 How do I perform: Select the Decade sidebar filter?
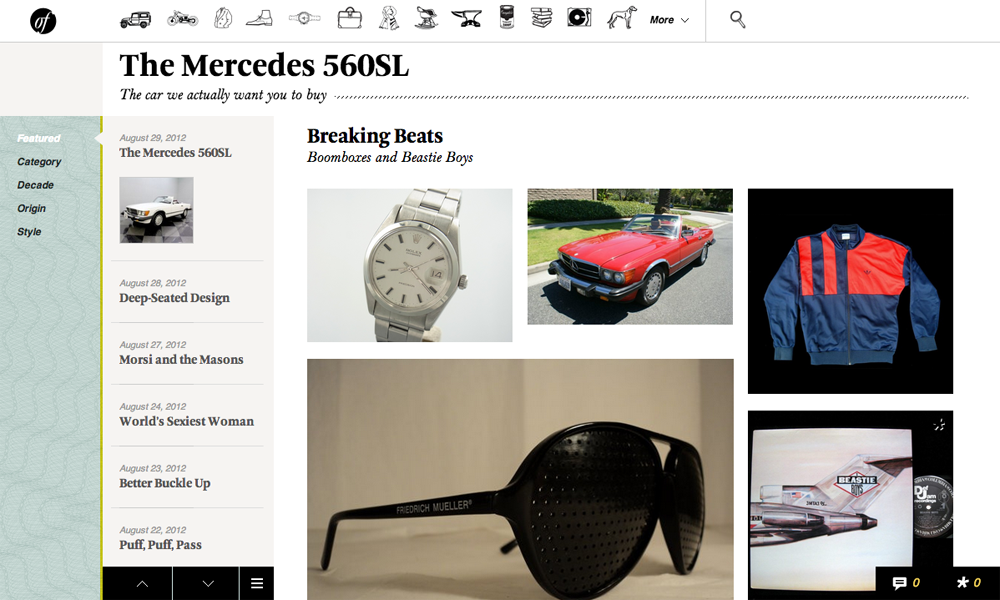coord(35,185)
